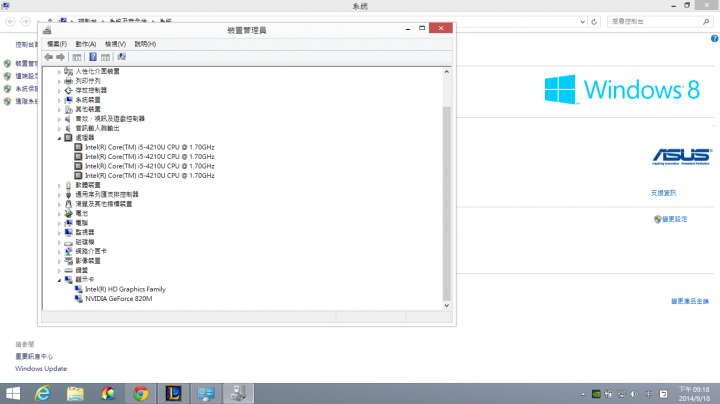
Task: Click the network adapter icon beside 網路介面卡
Action: (x=68, y=251)
